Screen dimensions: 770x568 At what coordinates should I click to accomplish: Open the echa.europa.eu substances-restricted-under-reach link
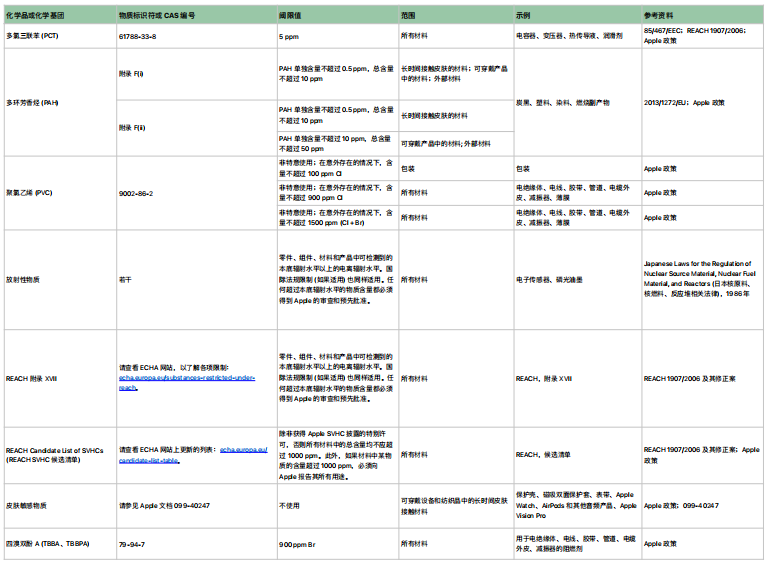pos(186,378)
